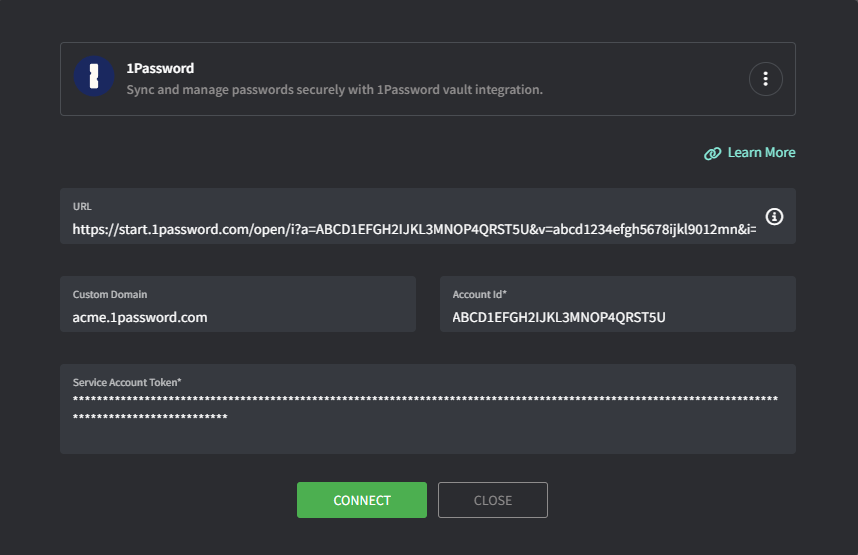Click empty area below token asterisks
This screenshot has height=555, width=858.
(x=427, y=438)
